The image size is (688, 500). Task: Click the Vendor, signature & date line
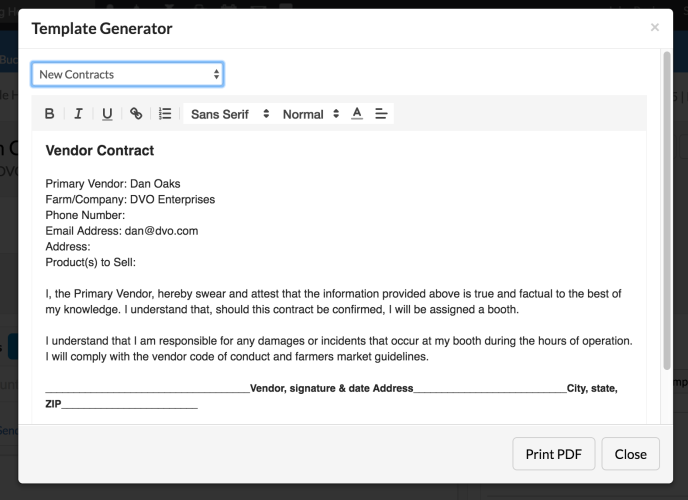(331, 389)
